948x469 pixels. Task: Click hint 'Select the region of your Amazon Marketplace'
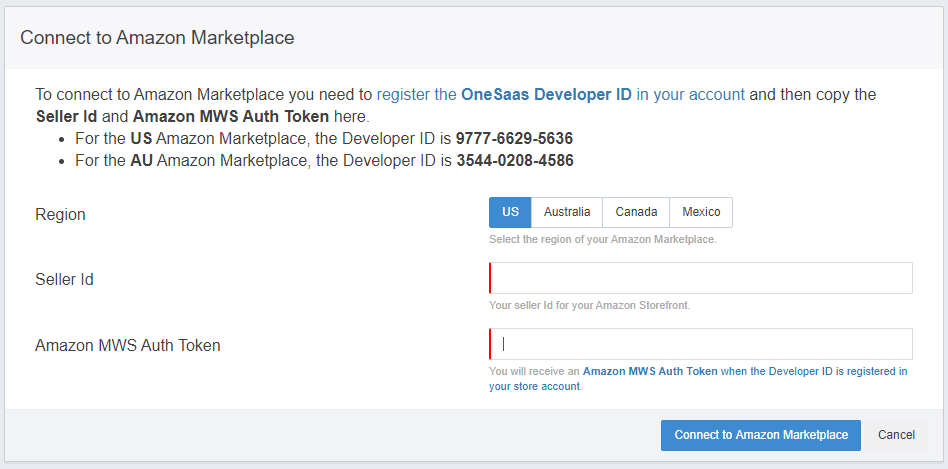602,239
